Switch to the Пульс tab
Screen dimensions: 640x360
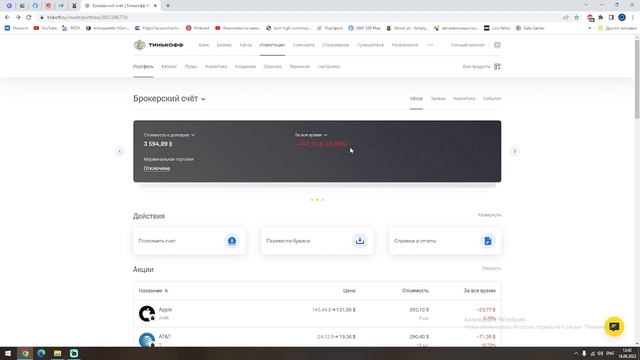click(191, 67)
